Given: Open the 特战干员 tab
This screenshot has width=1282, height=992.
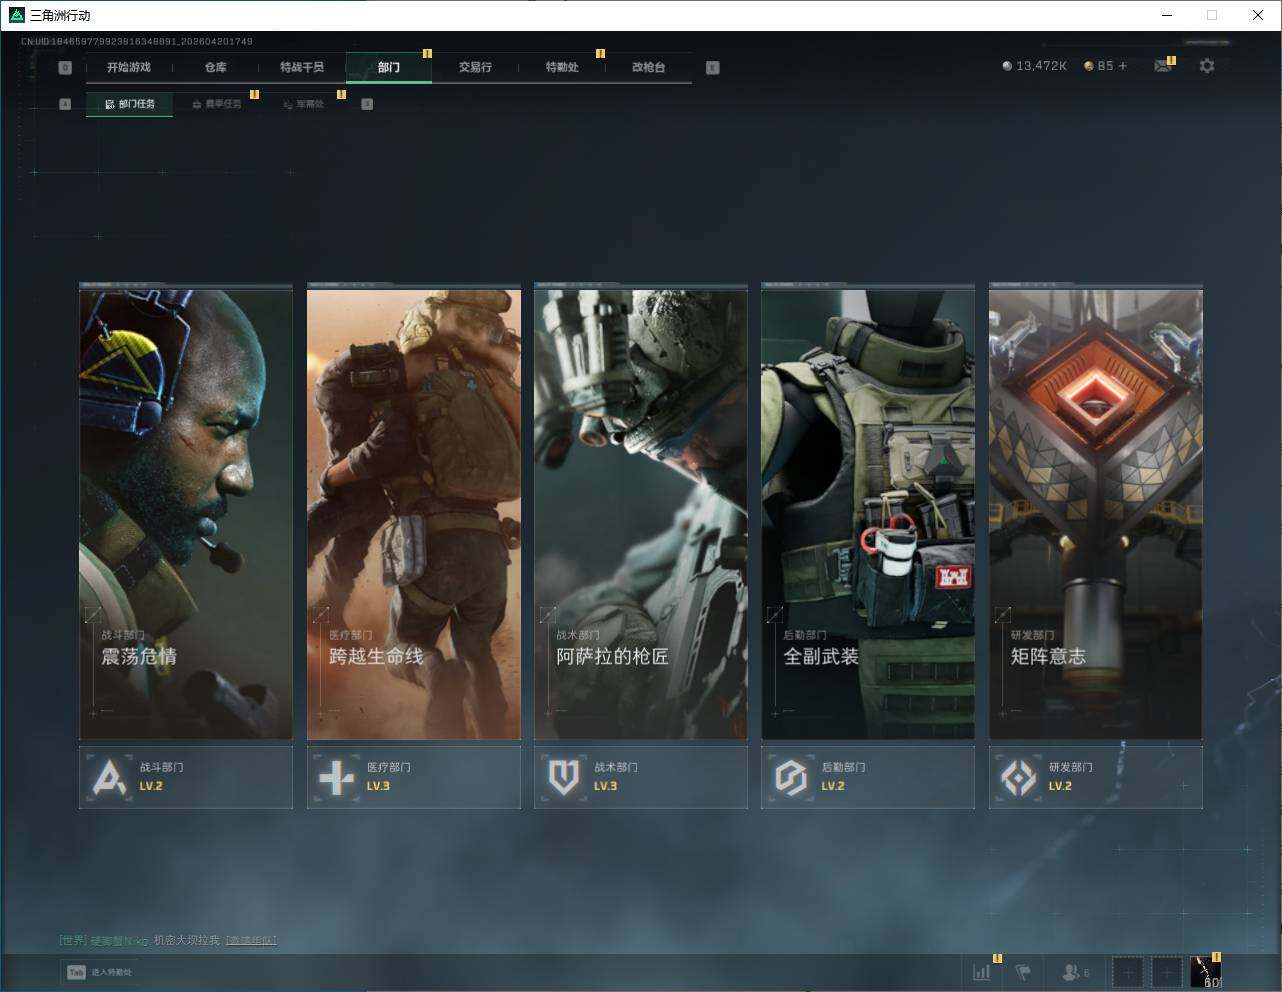Looking at the screenshot, I should tap(302, 67).
